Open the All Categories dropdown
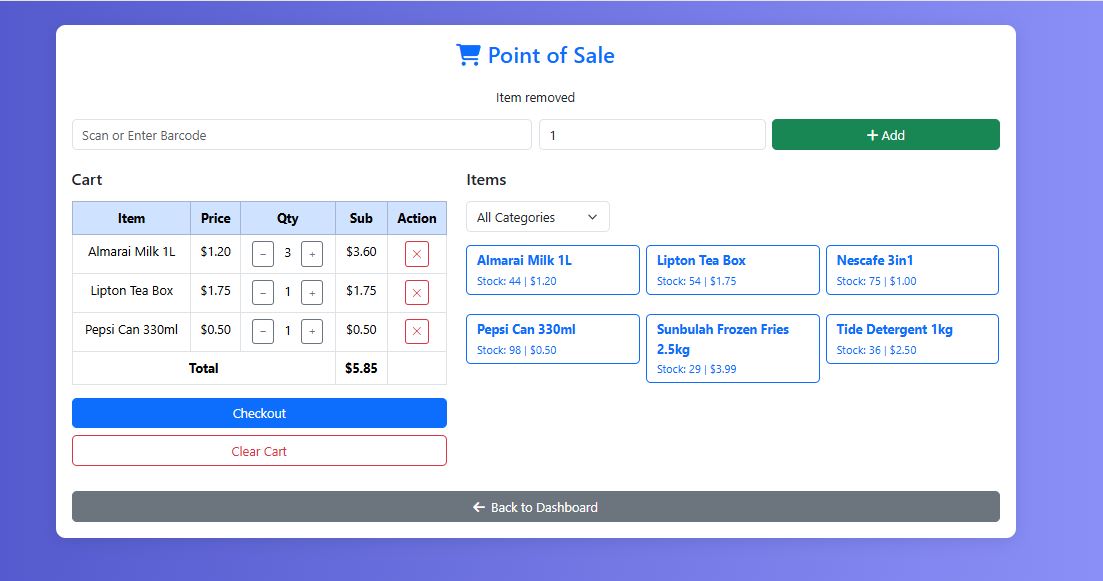The width and height of the screenshot is (1103, 581). [537, 216]
